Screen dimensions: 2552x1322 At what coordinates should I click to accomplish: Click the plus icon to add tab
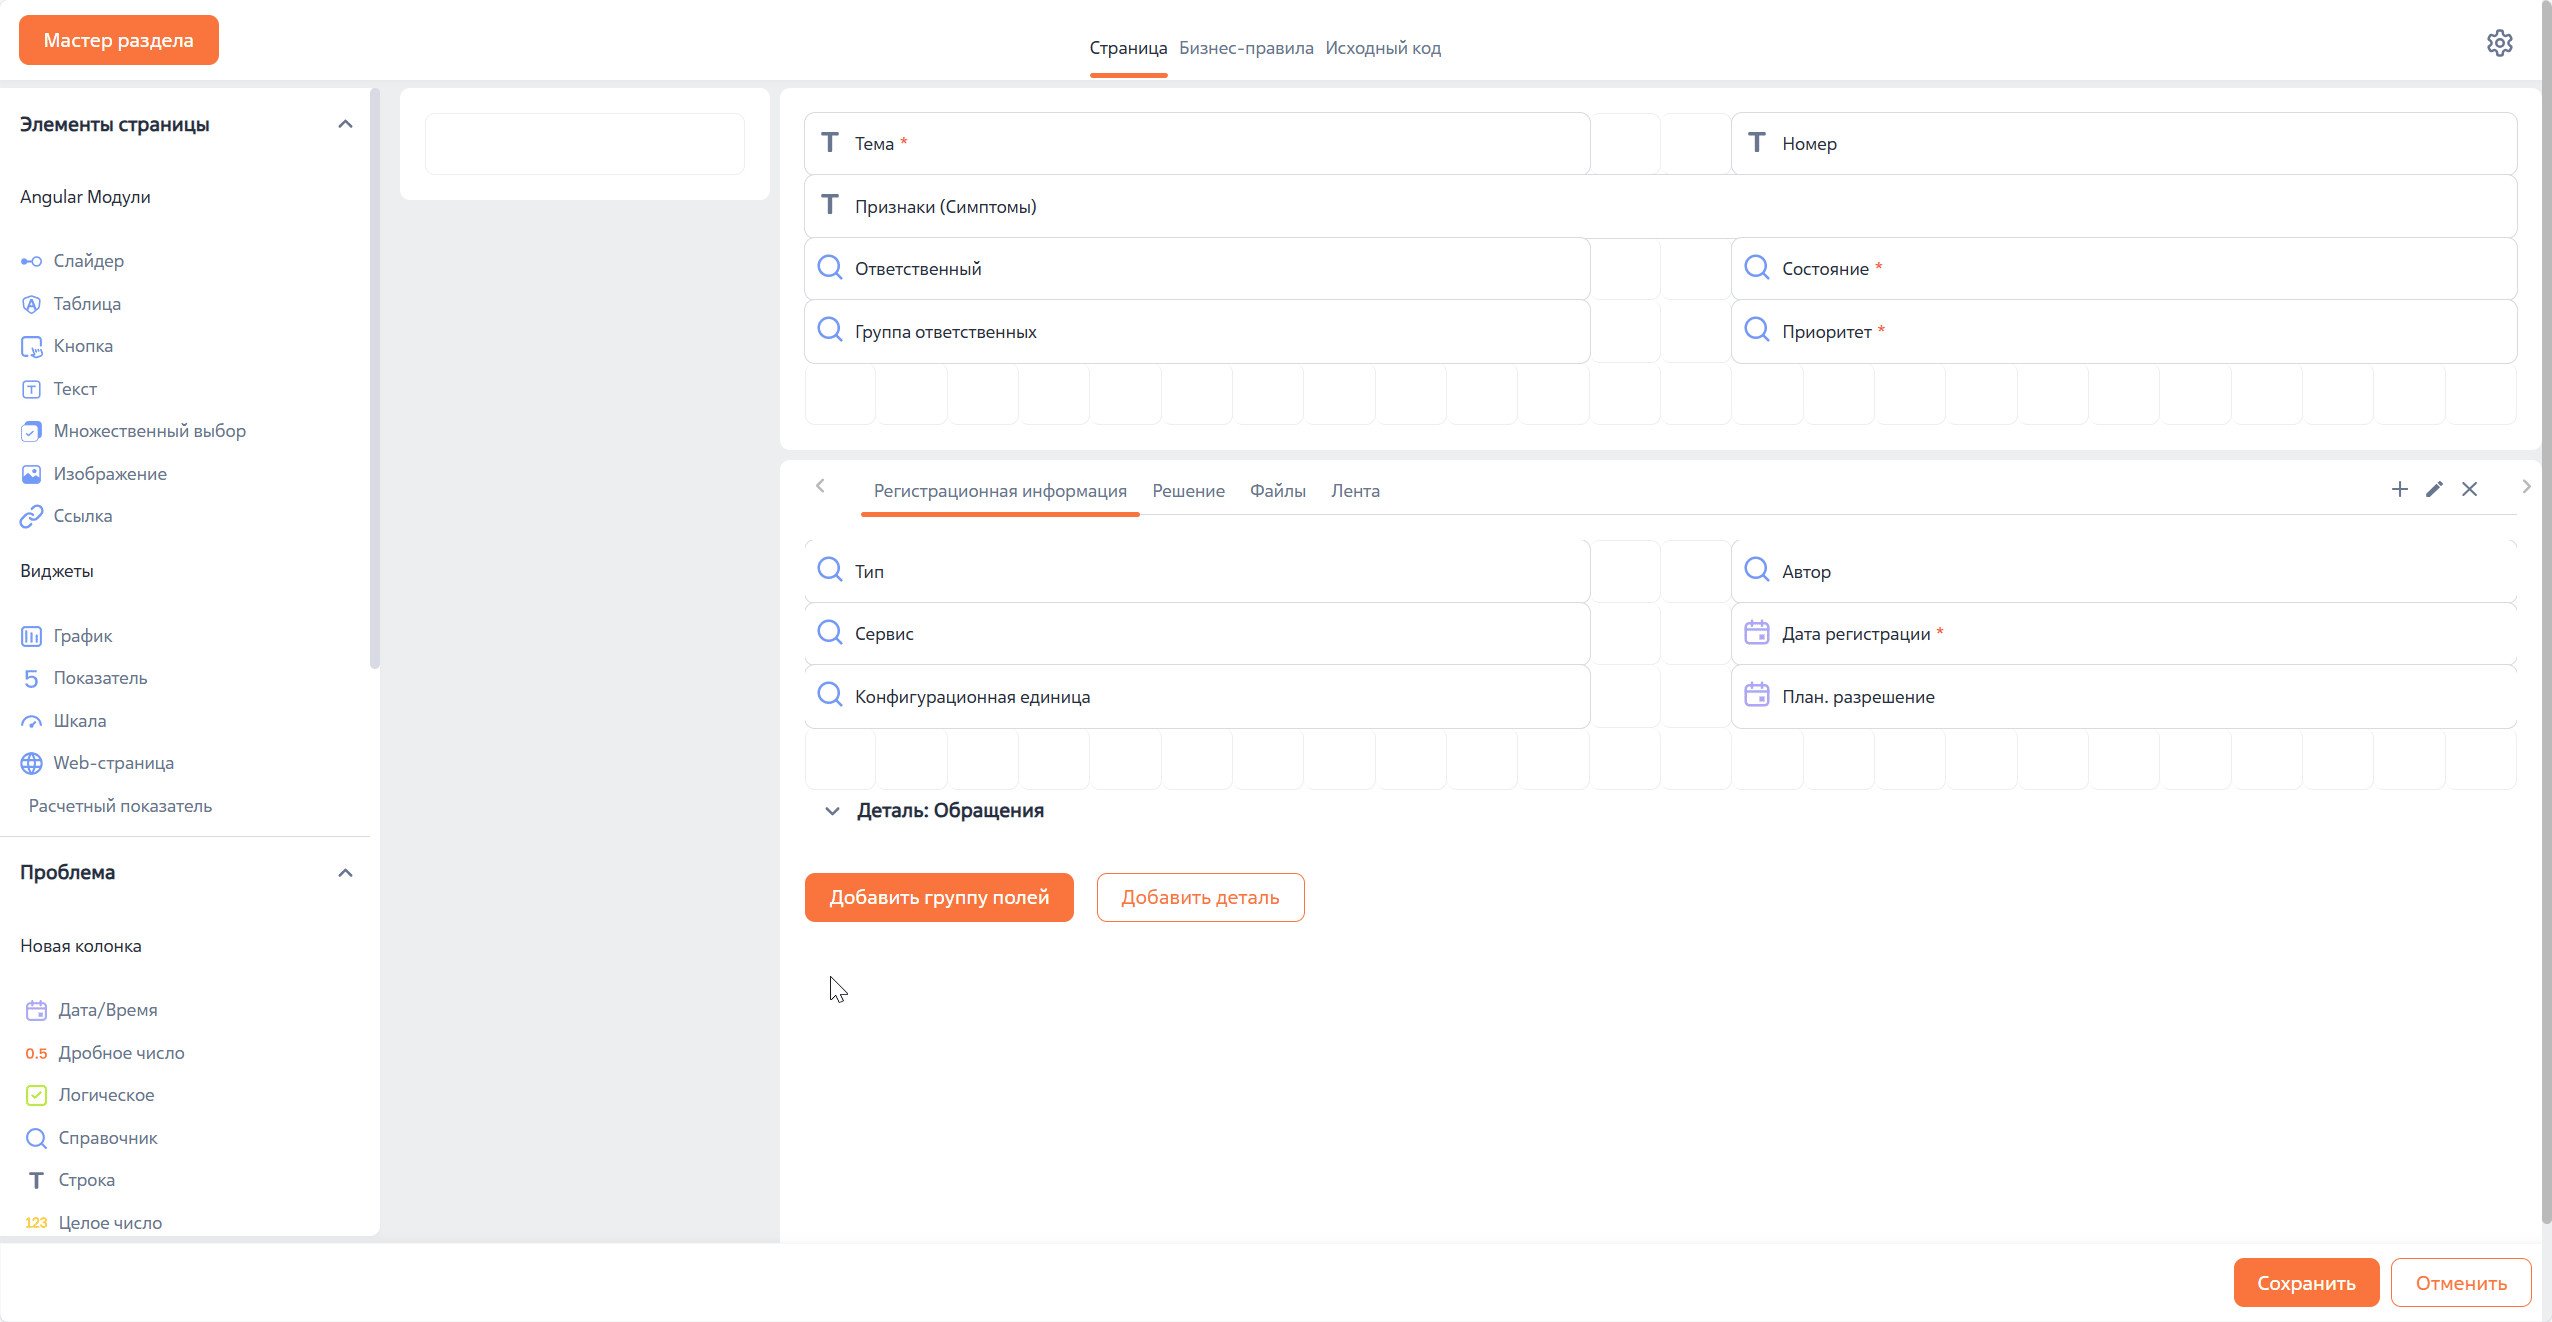tap(2399, 489)
